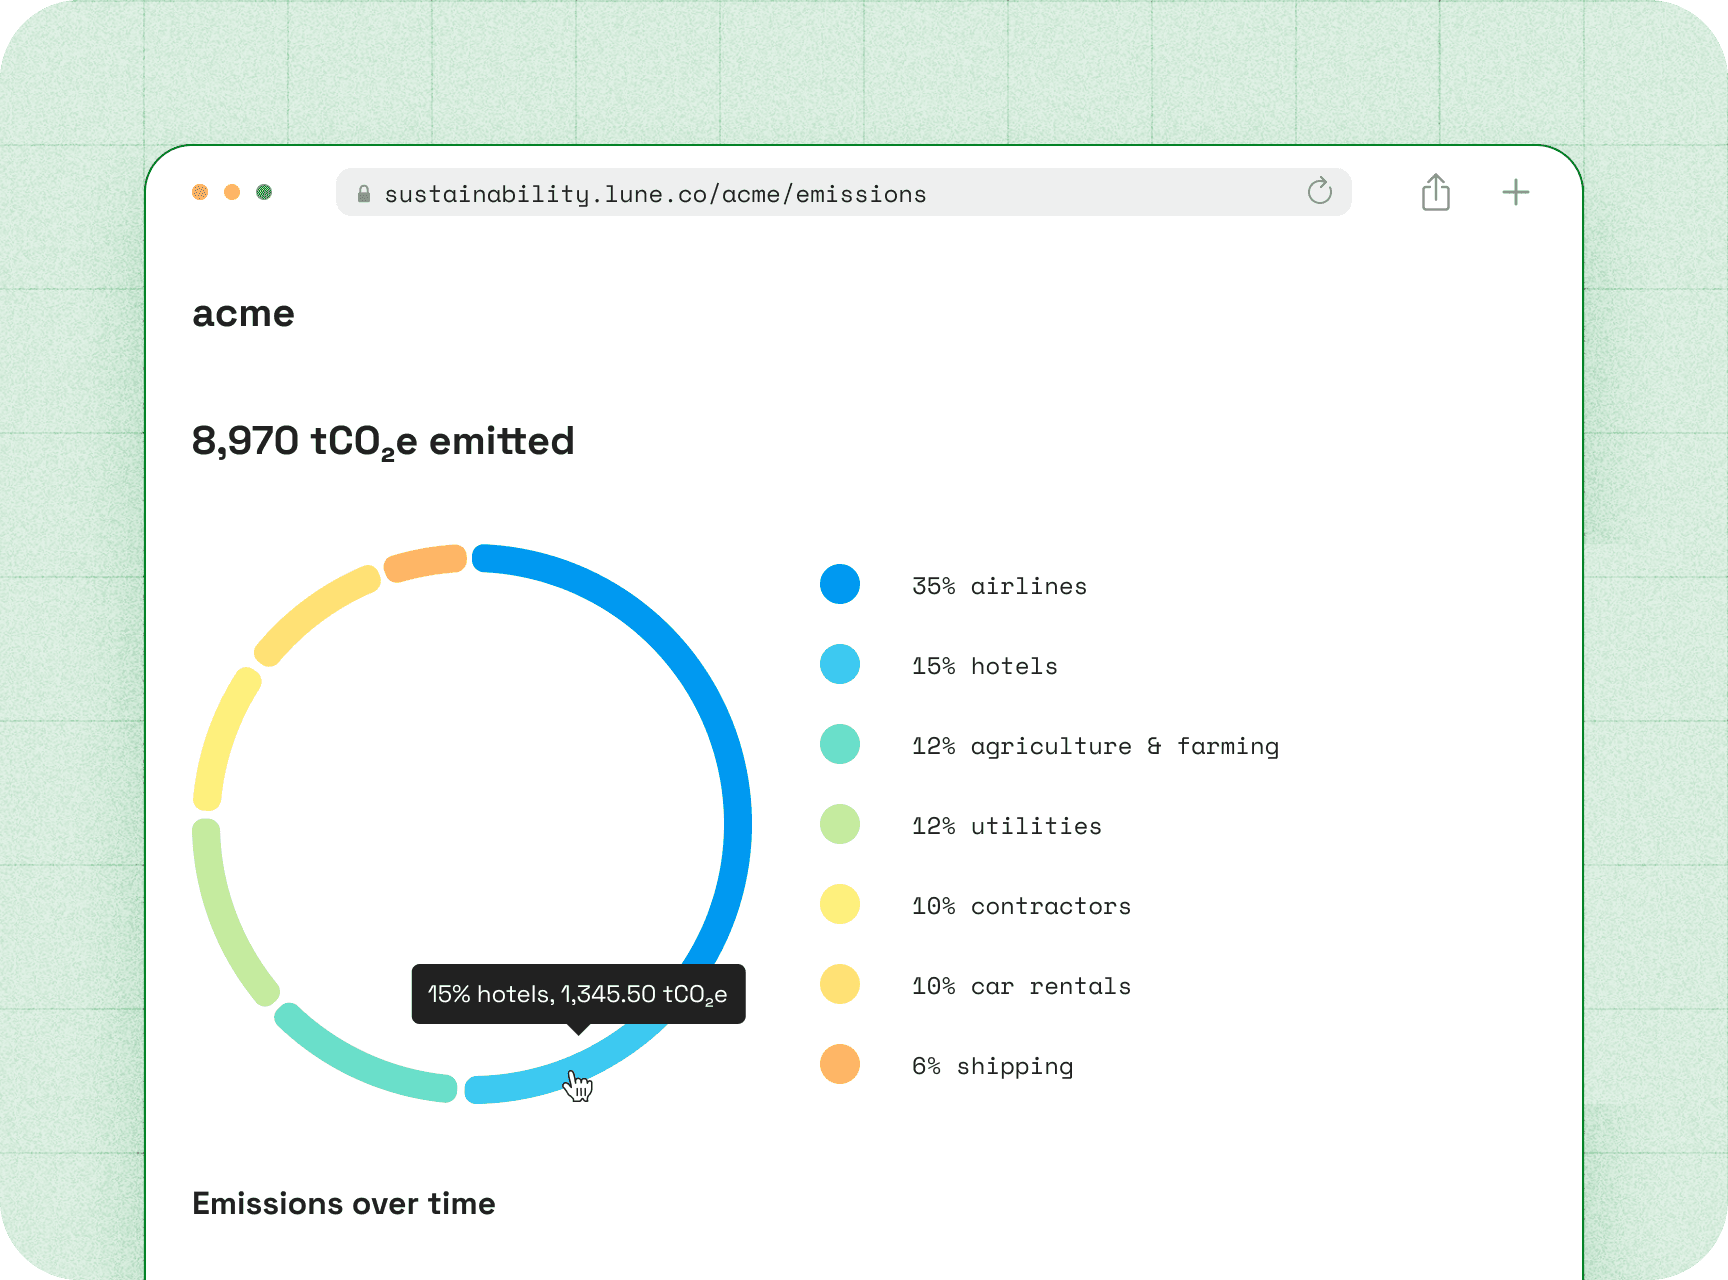
Task: Click the plus new tab icon
Action: 1515,192
